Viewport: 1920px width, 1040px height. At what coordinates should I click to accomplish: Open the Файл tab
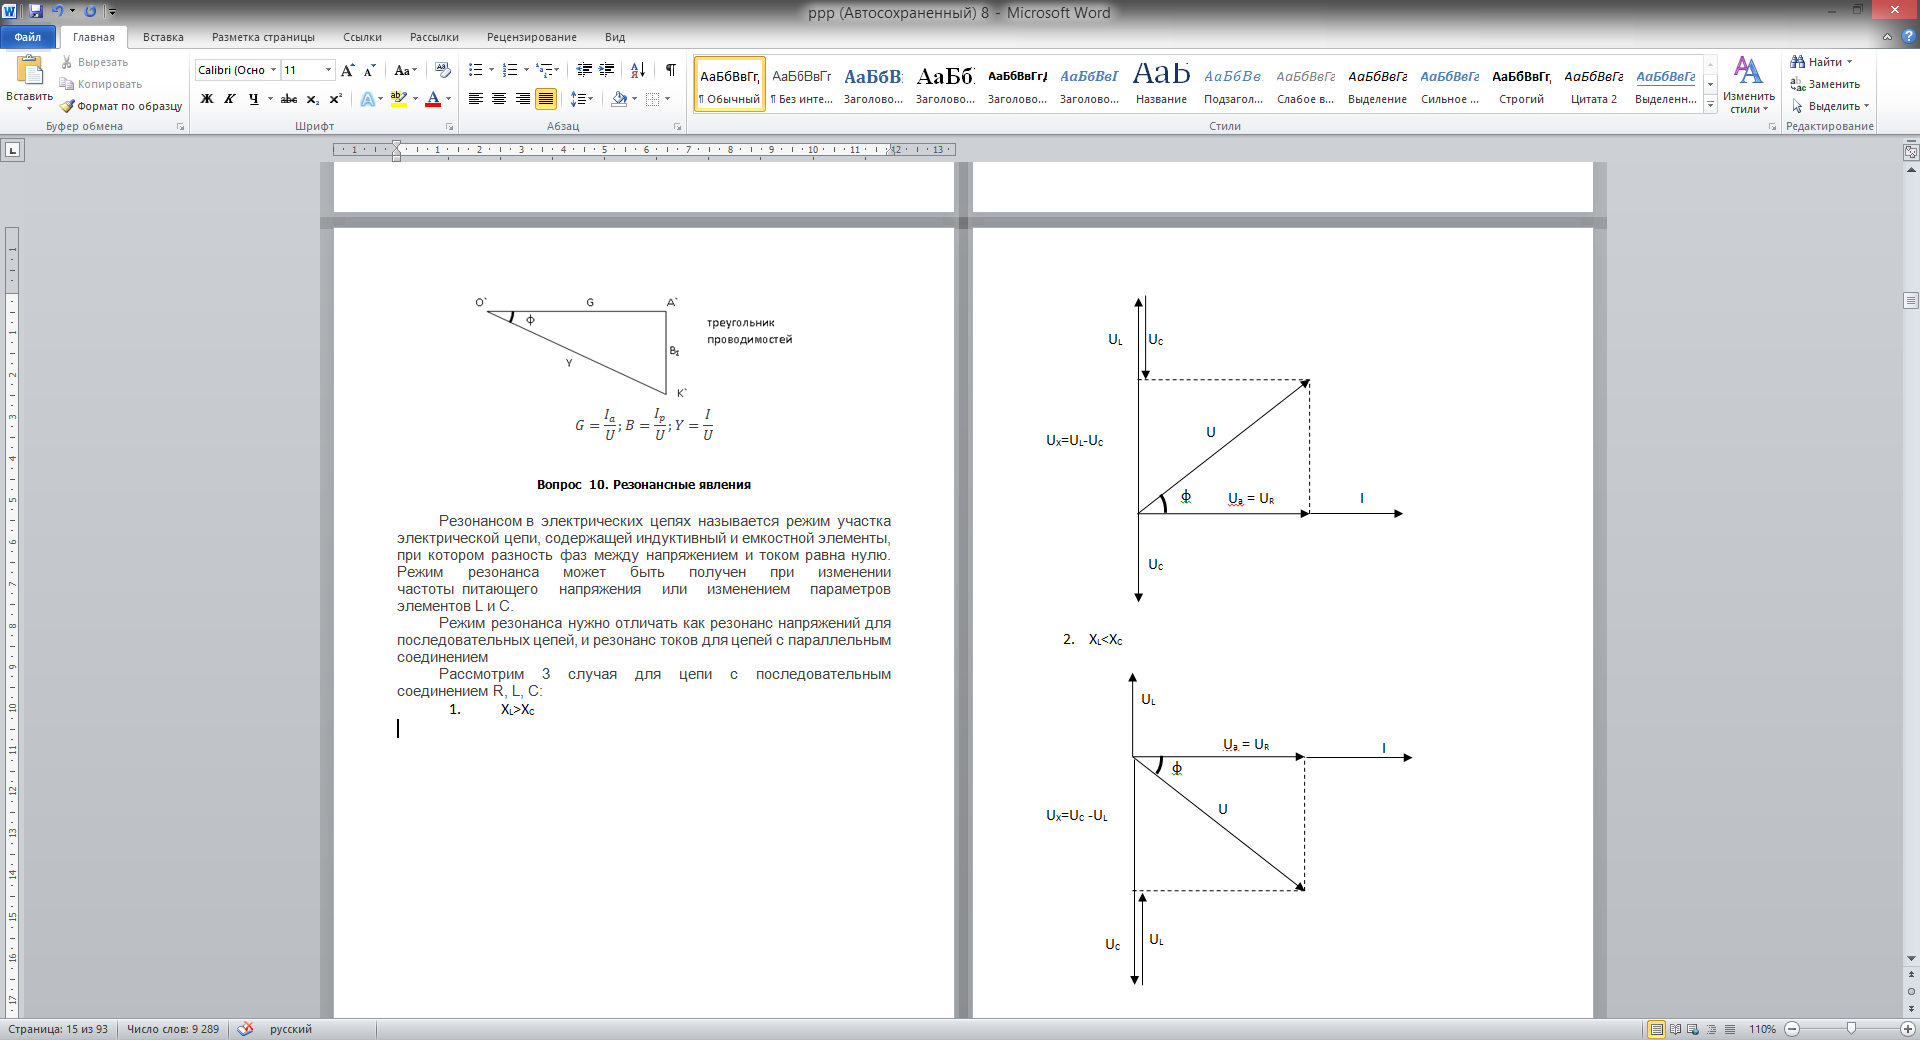pyautogui.click(x=28, y=37)
